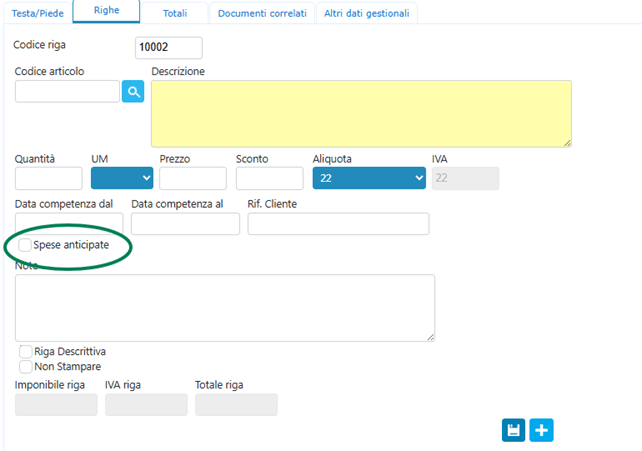This screenshot has height=451, width=642.
Task: Focus the Rif. Cliente field
Action: click(x=338, y=223)
